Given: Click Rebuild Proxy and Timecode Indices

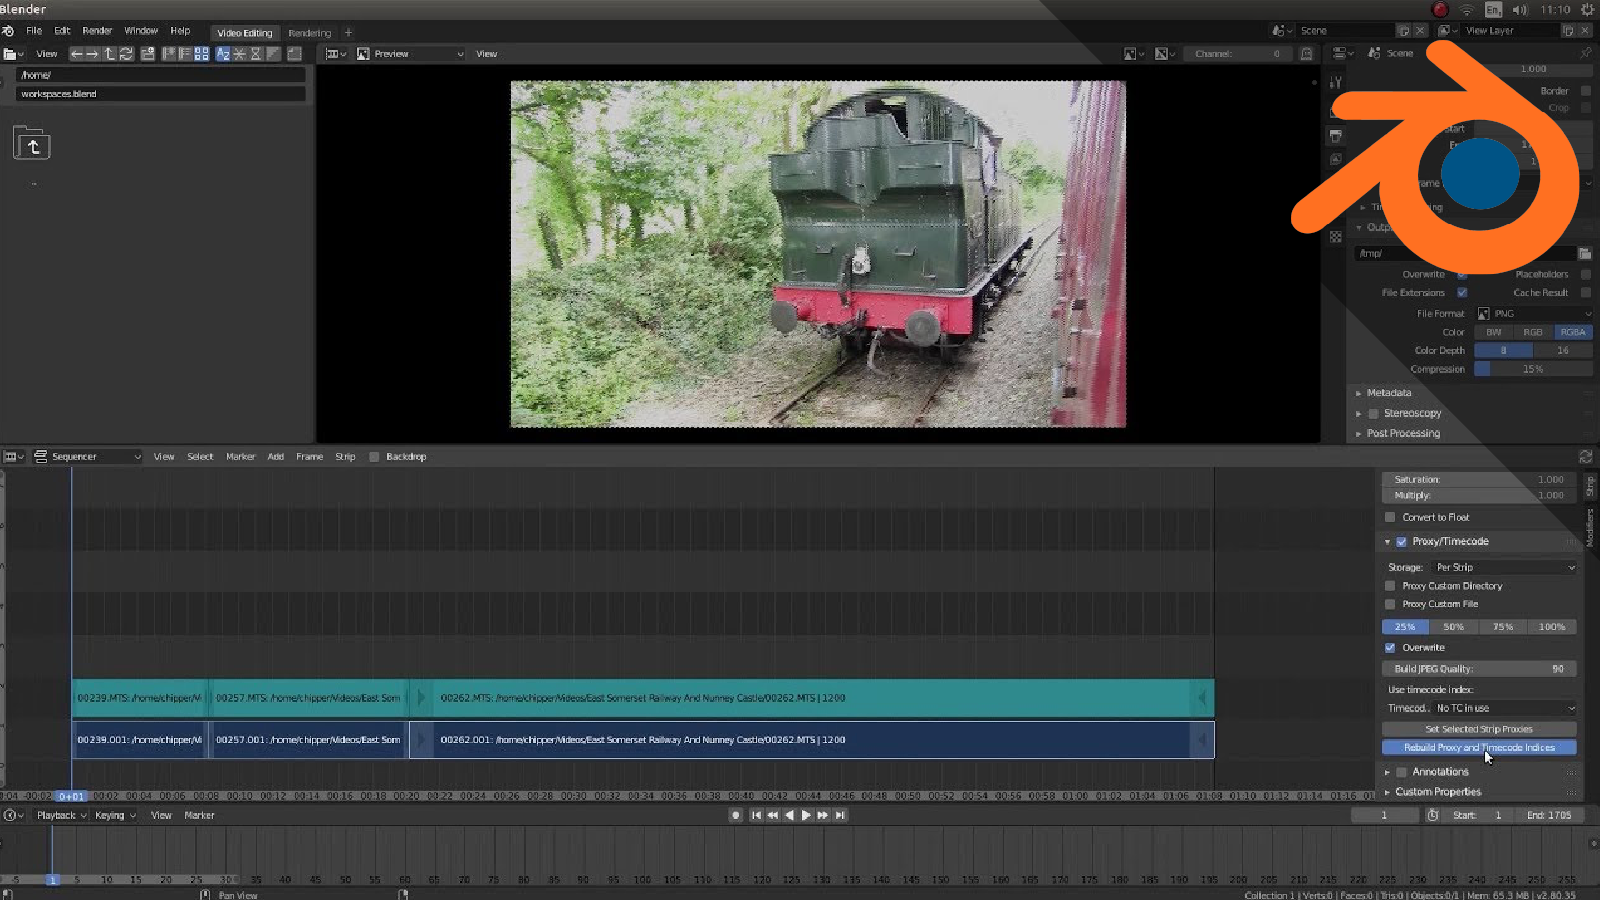Looking at the screenshot, I should tap(1479, 748).
